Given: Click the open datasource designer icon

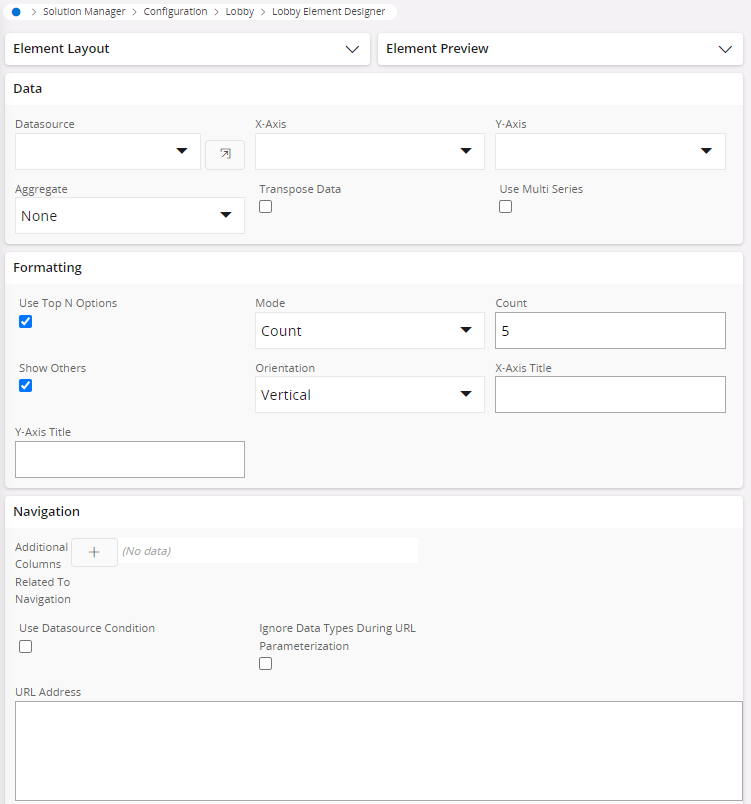Looking at the screenshot, I should tap(225, 154).
